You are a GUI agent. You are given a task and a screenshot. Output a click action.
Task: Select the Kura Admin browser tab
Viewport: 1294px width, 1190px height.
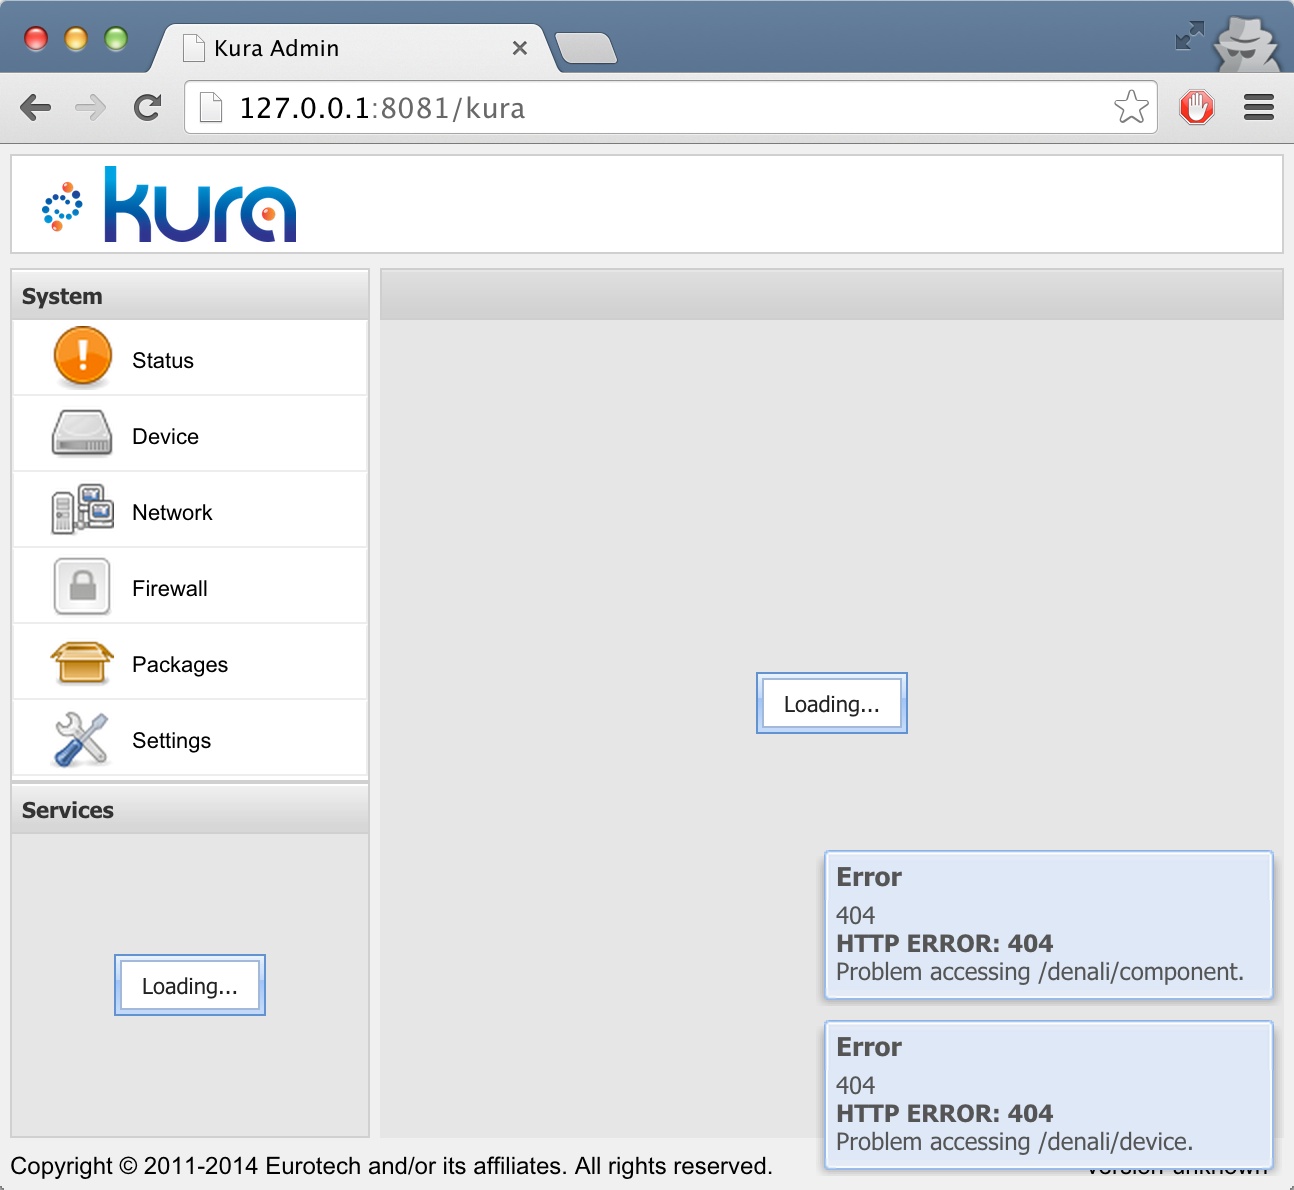[350, 48]
